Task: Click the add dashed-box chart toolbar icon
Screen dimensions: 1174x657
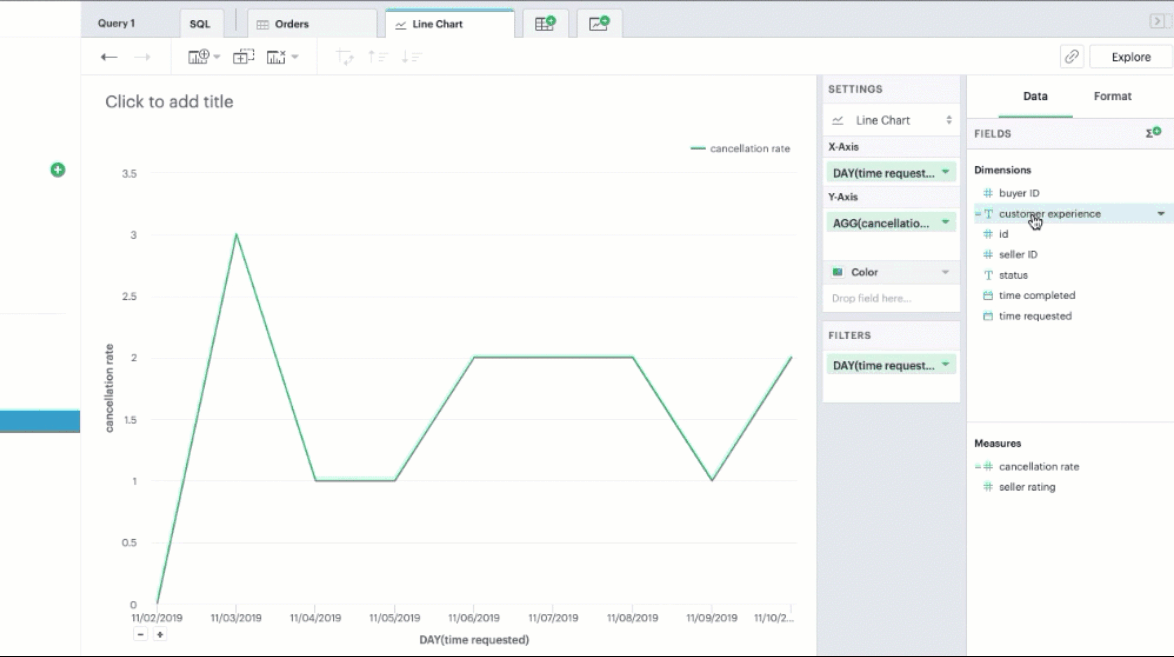Action: coord(243,57)
